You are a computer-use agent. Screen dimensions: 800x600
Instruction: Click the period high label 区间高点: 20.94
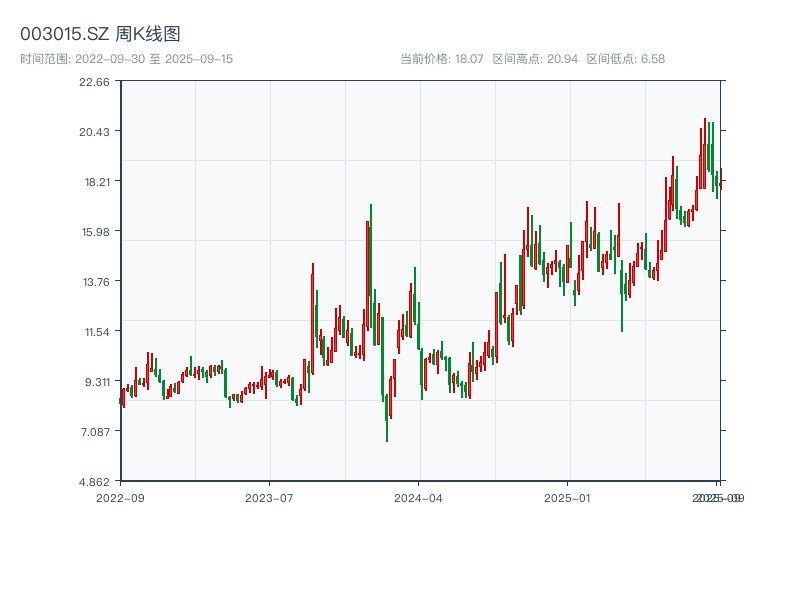535,59
